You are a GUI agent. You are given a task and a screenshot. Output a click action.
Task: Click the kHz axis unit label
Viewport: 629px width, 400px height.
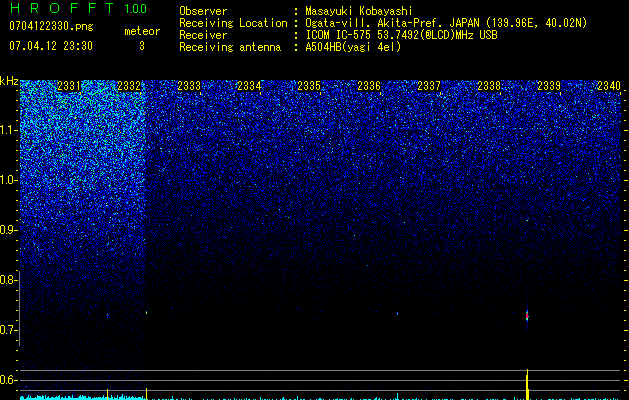9,81
